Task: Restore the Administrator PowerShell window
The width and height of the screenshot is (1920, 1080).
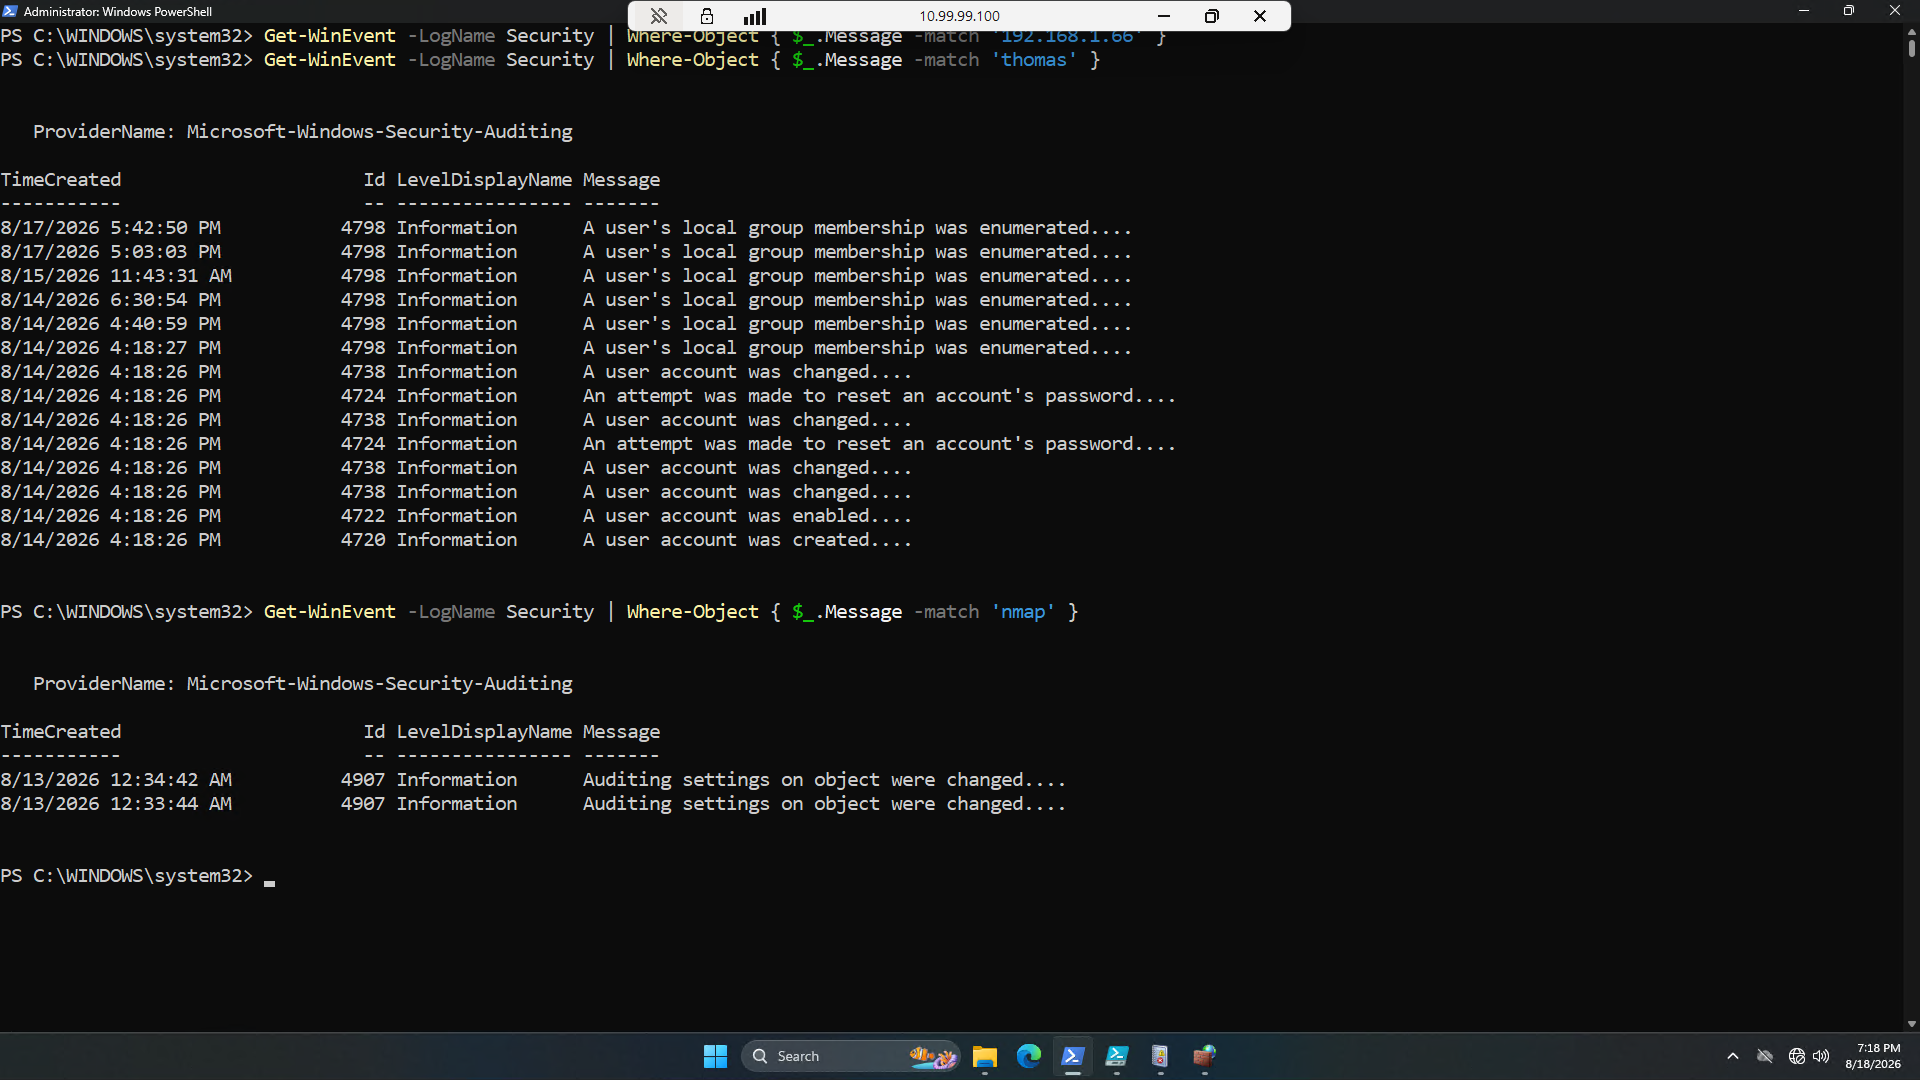Action: click(1849, 11)
